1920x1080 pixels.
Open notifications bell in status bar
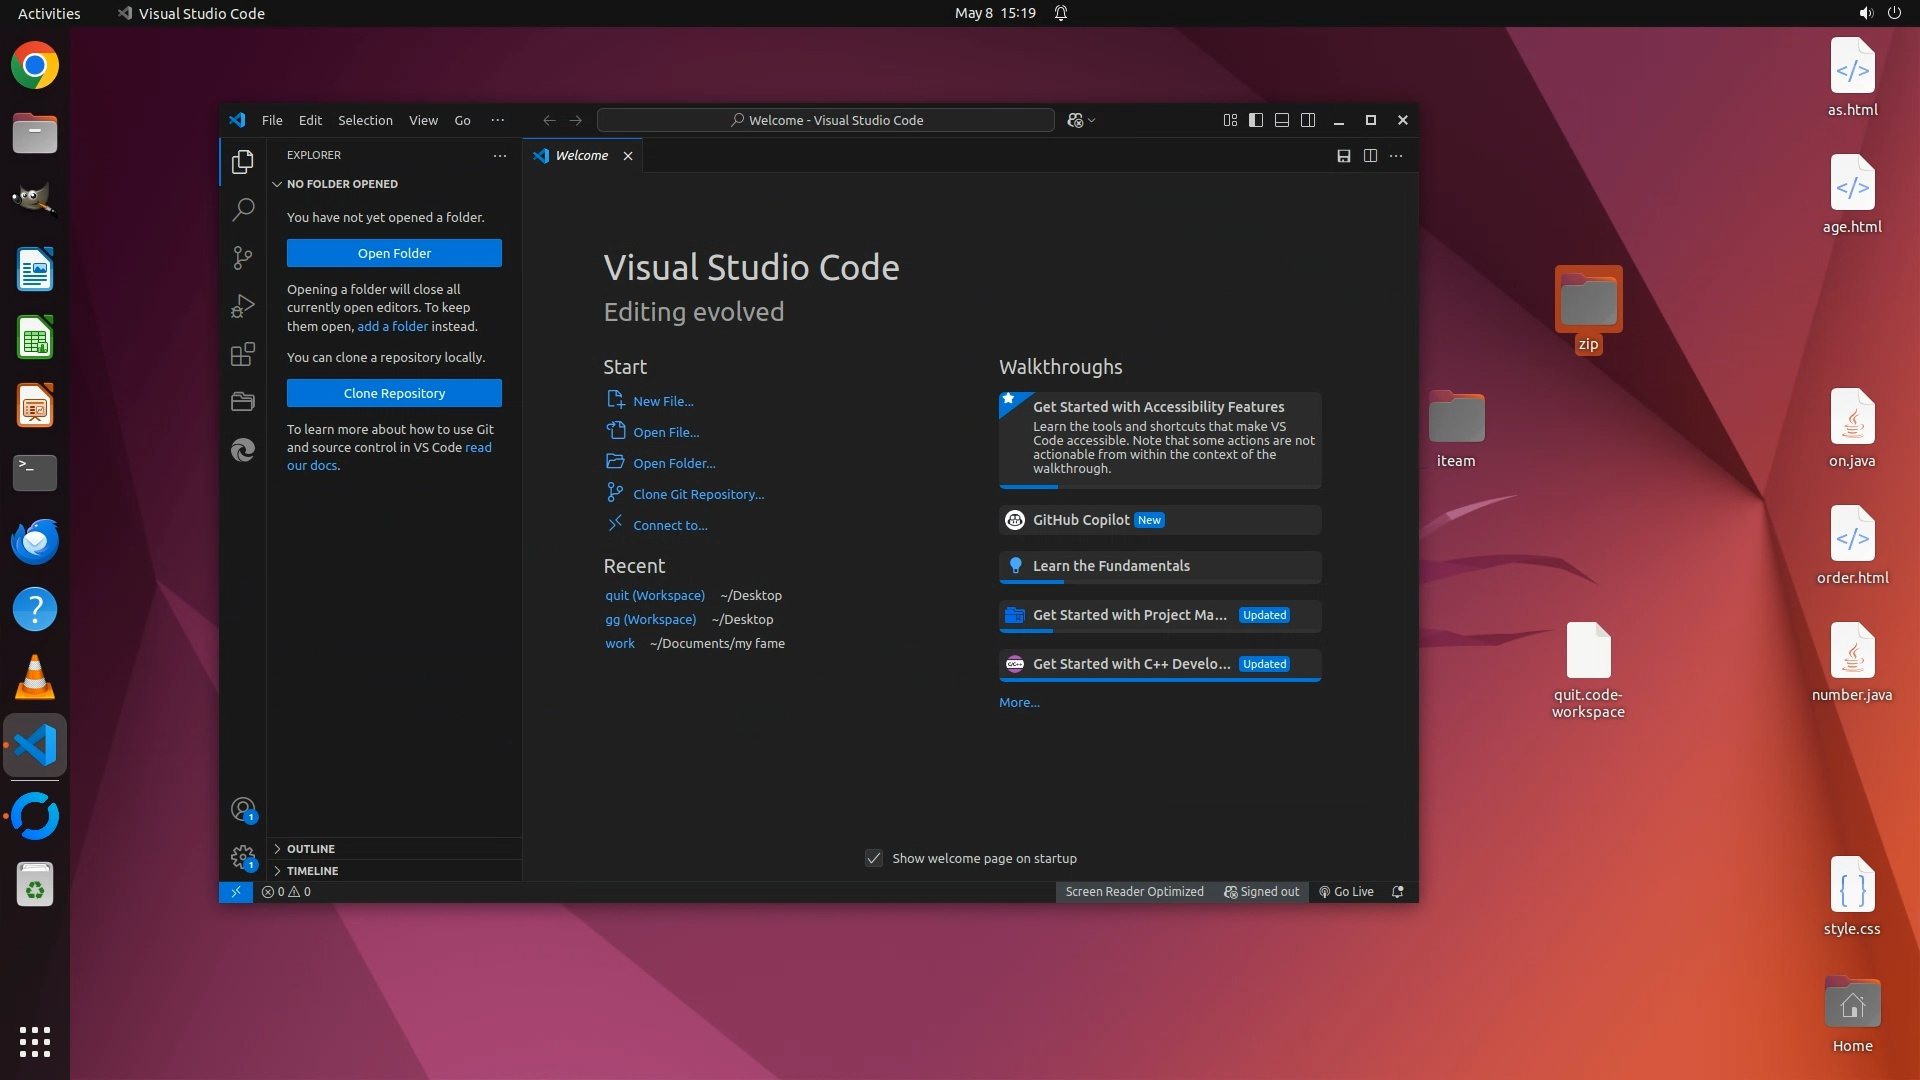tap(1398, 892)
